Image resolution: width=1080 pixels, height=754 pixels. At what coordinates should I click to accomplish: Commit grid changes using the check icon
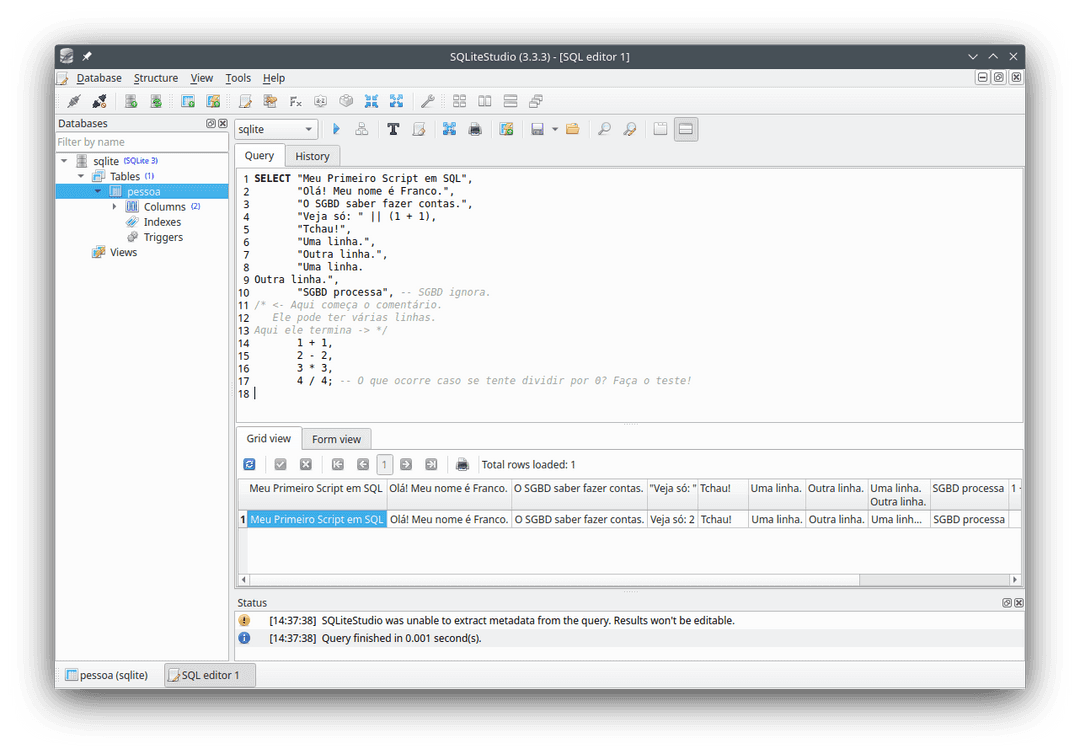pyautogui.click(x=281, y=463)
